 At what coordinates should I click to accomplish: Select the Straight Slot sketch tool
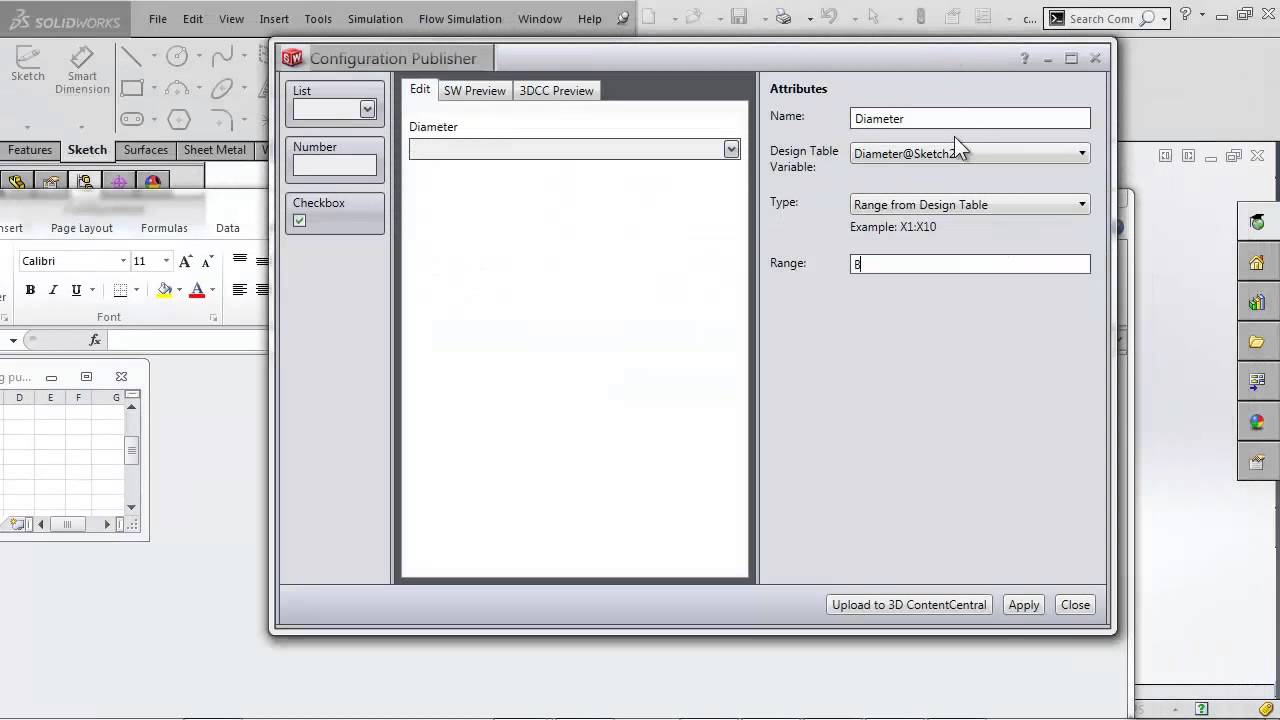click(131, 120)
